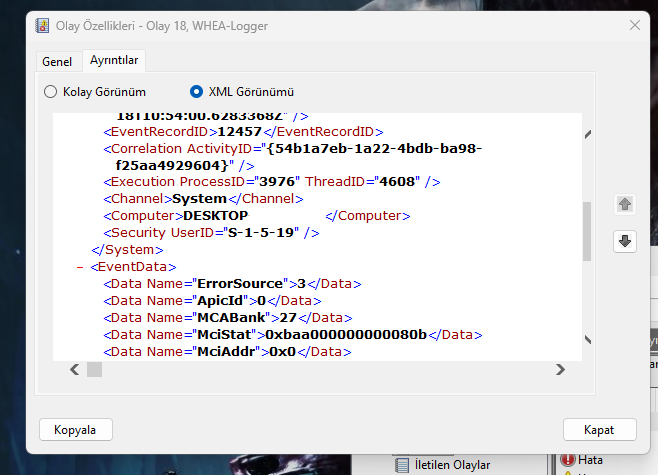
Task: Click the horizontal scrollbar right arrow
Action: [560, 370]
